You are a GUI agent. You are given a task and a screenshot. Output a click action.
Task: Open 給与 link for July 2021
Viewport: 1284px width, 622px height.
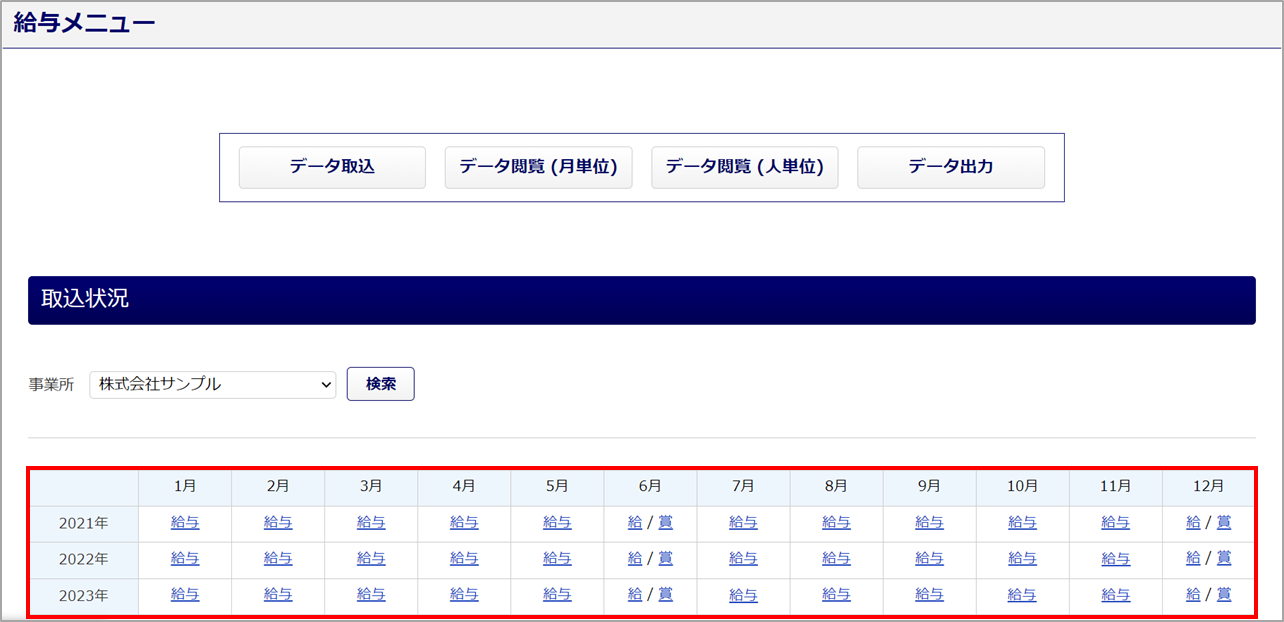743,522
